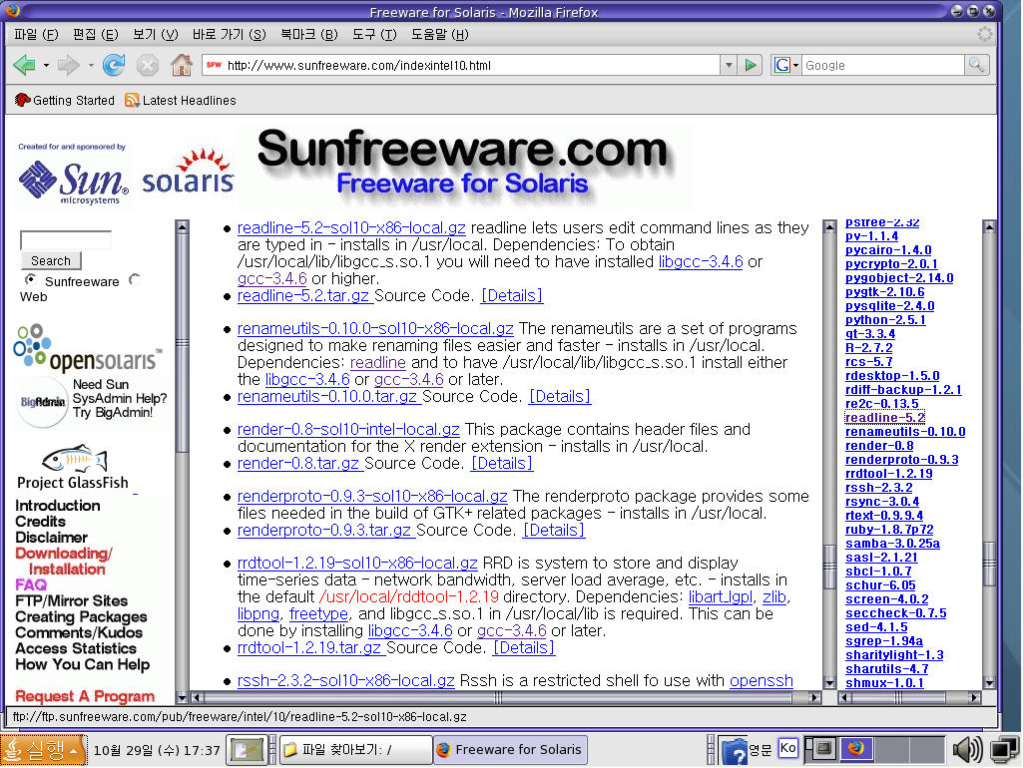Viewport: 1024px width, 768px height.
Task: Click the sidebar search text field
Action: (65, 240)
